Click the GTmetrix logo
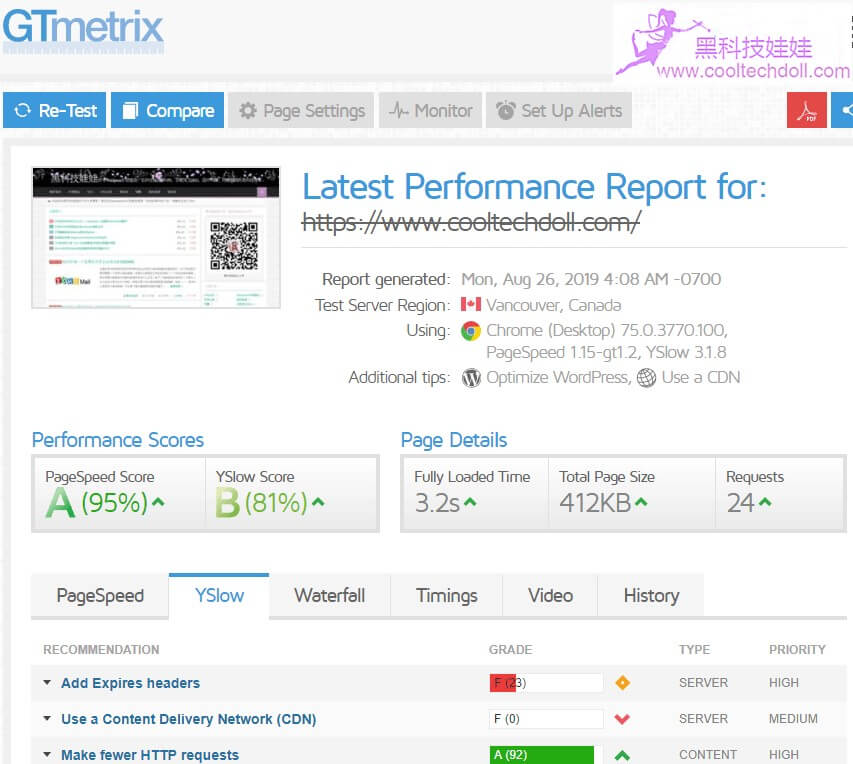The width and height of the screenshot is (853, 764). click(x=83, y=31)
